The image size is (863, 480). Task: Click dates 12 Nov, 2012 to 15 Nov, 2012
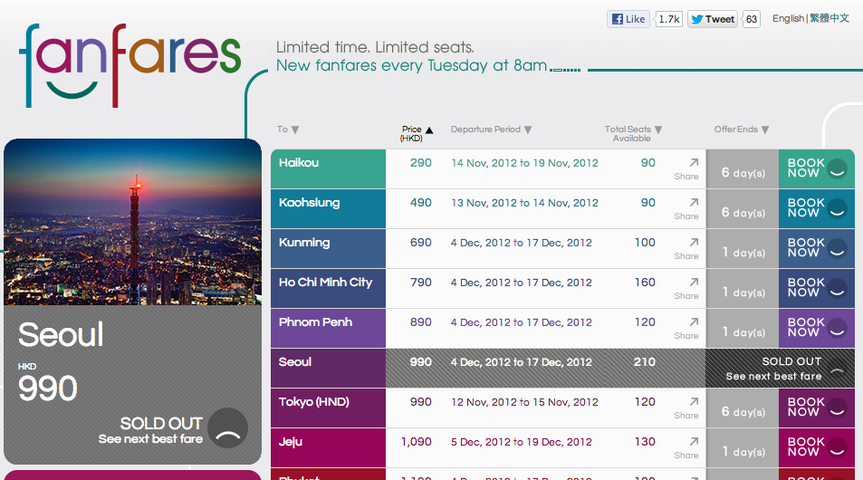pos(525,402)
